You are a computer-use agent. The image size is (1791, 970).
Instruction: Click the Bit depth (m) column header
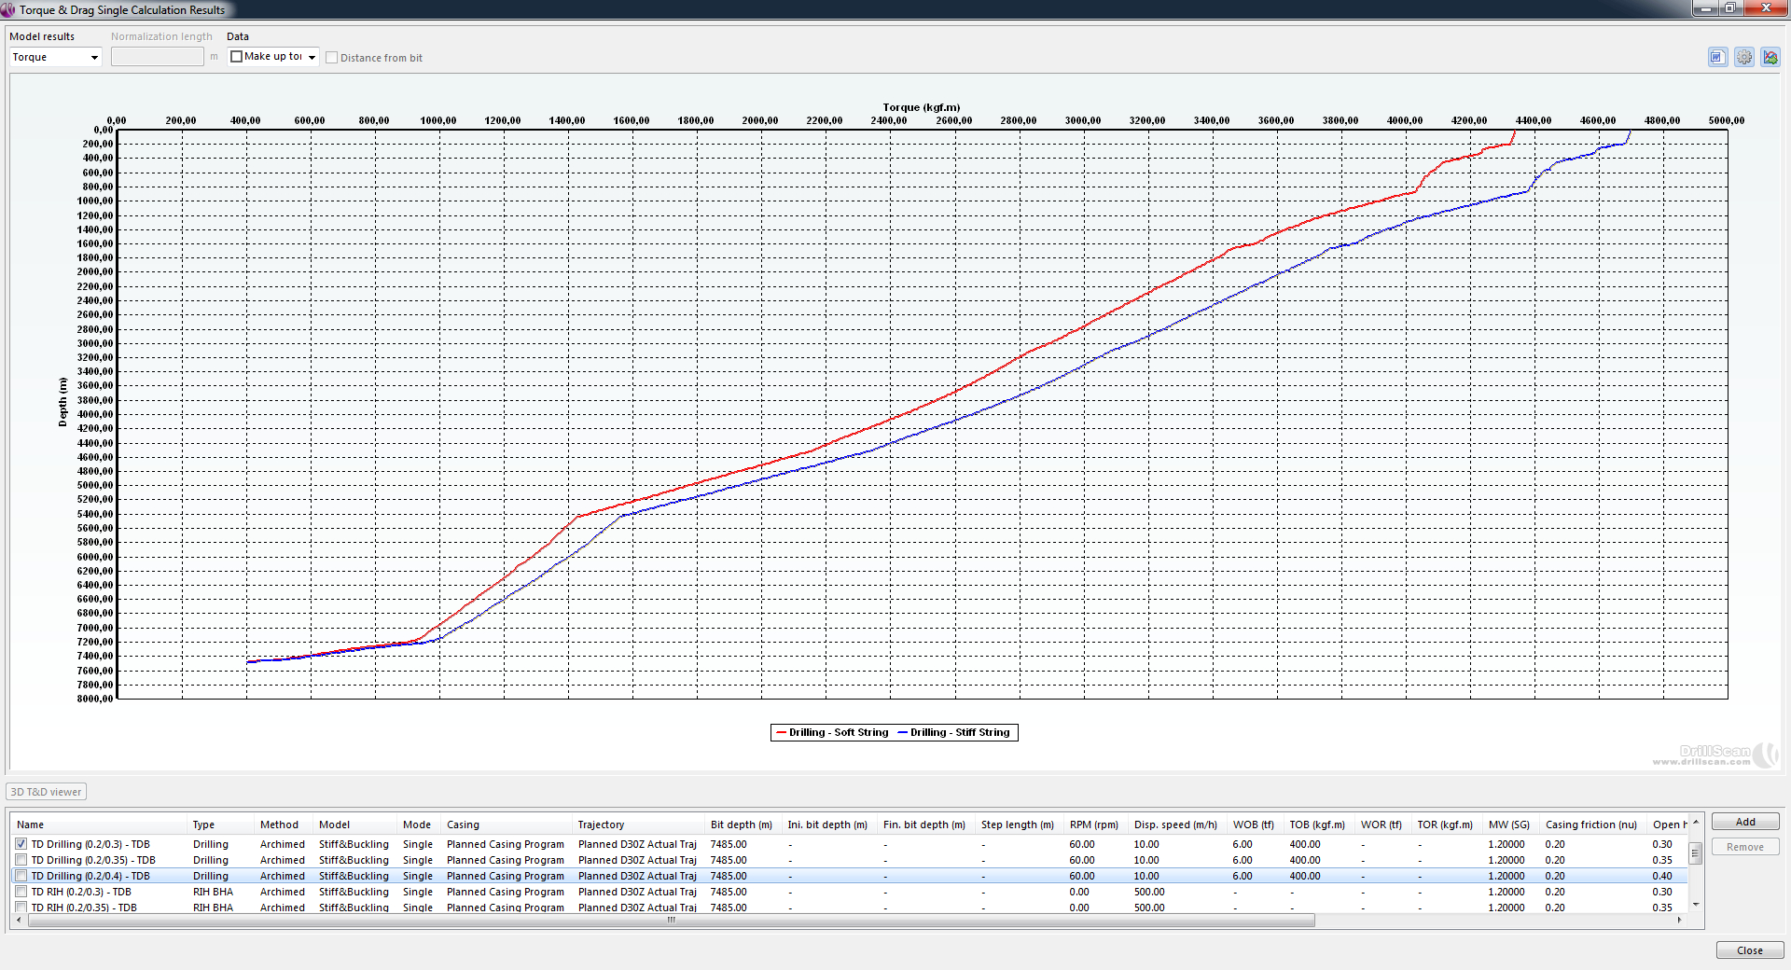[x=741, y=825]
